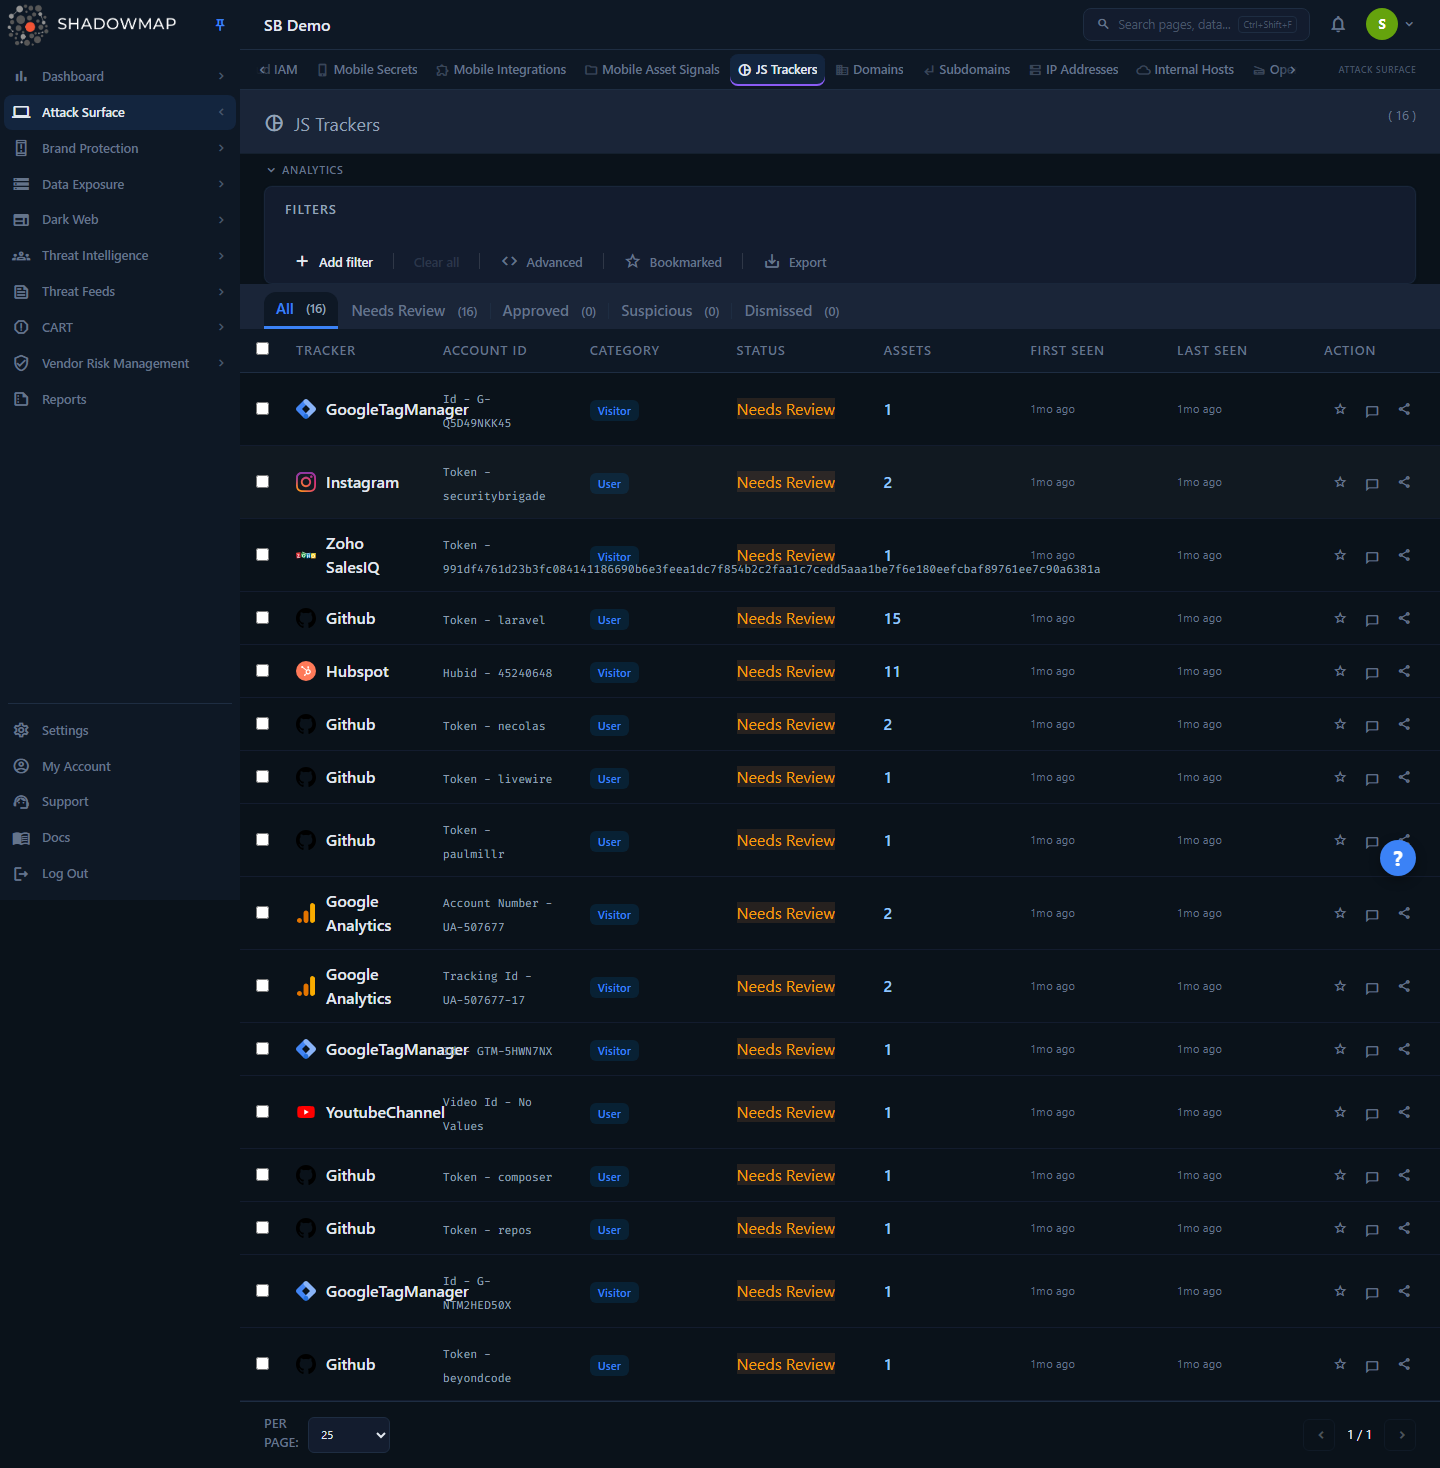Expand the Data Exposure menu
This screenshot has height=1468, width=1440.
120,184
